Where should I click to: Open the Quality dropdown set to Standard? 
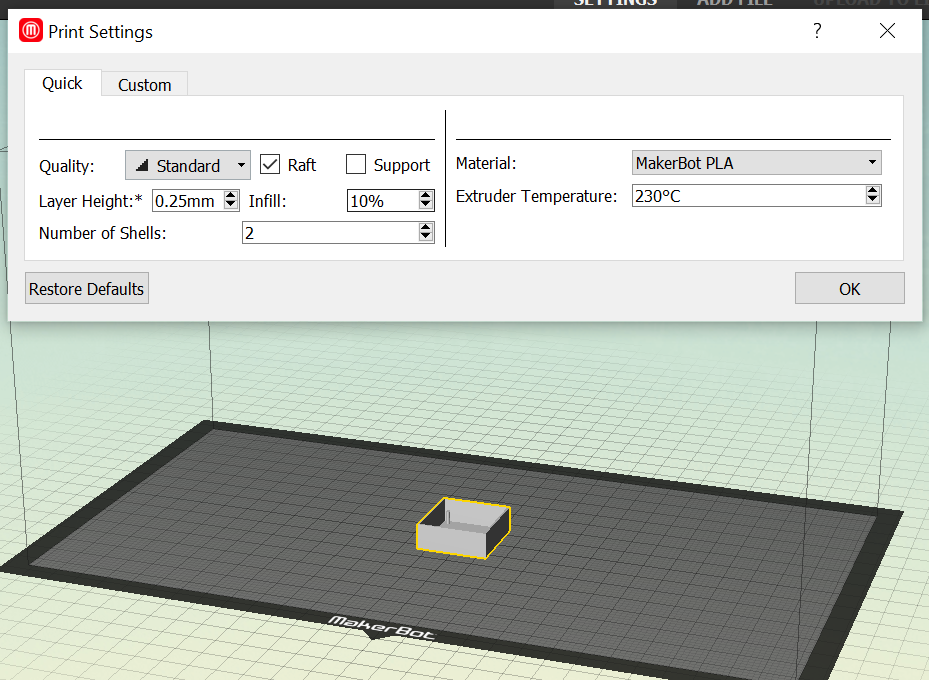click(x=187, y=165)
